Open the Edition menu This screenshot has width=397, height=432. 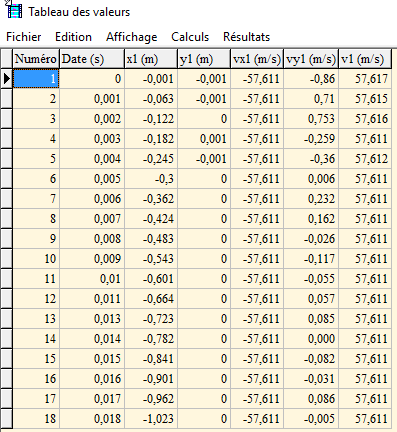pyautogui.click(x=73, y=37)
